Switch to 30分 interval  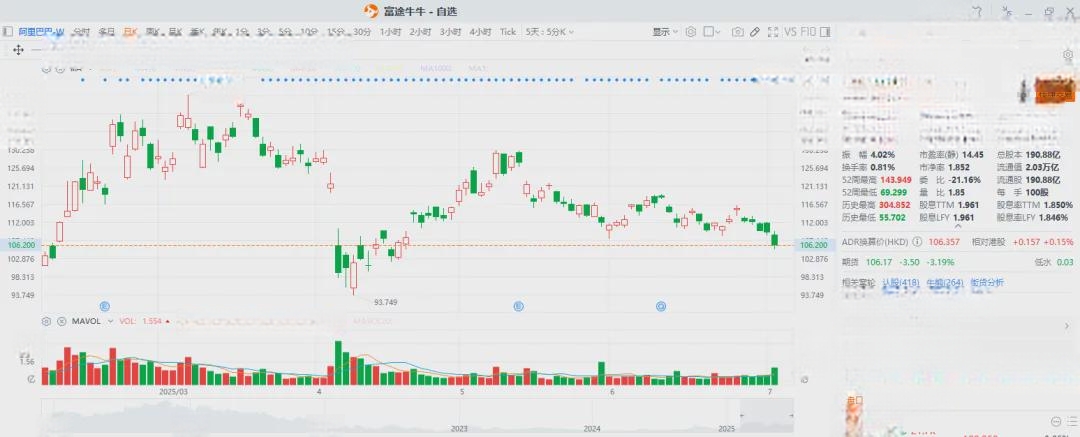coord(362,32)
